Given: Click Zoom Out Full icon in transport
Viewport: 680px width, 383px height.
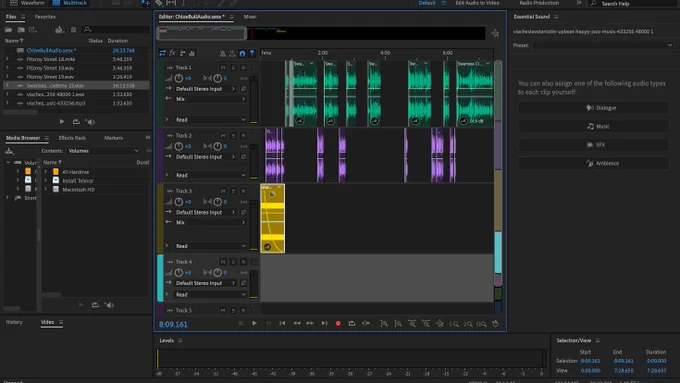Looking at the screenshot, I should coord(440,324).
